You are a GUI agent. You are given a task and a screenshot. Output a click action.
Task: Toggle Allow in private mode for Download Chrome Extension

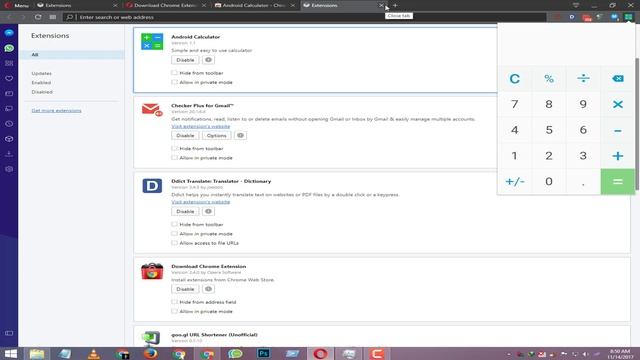[174, 311]
